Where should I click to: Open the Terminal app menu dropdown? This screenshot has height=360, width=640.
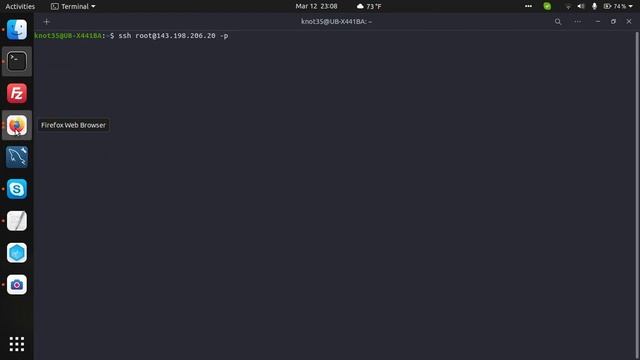click(x=73, y=6)
